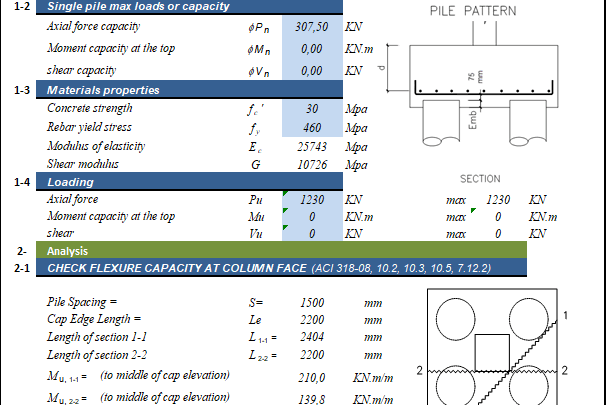The height and width of the screenshot is (405, 606).
Task: Click the 'Materials properties' section header
Action: 189,90
